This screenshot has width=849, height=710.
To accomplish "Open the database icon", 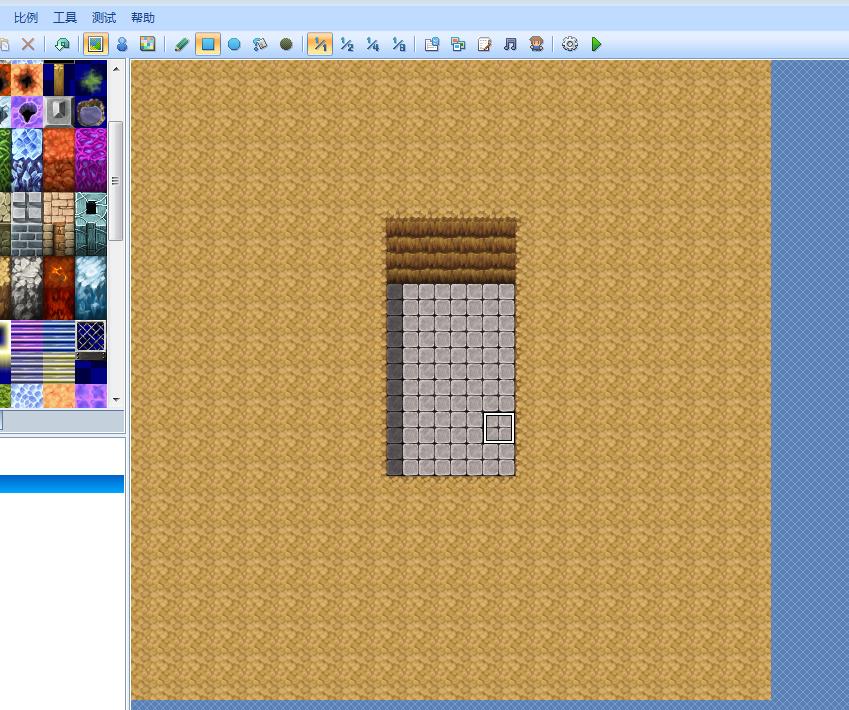I will point(432,44).
